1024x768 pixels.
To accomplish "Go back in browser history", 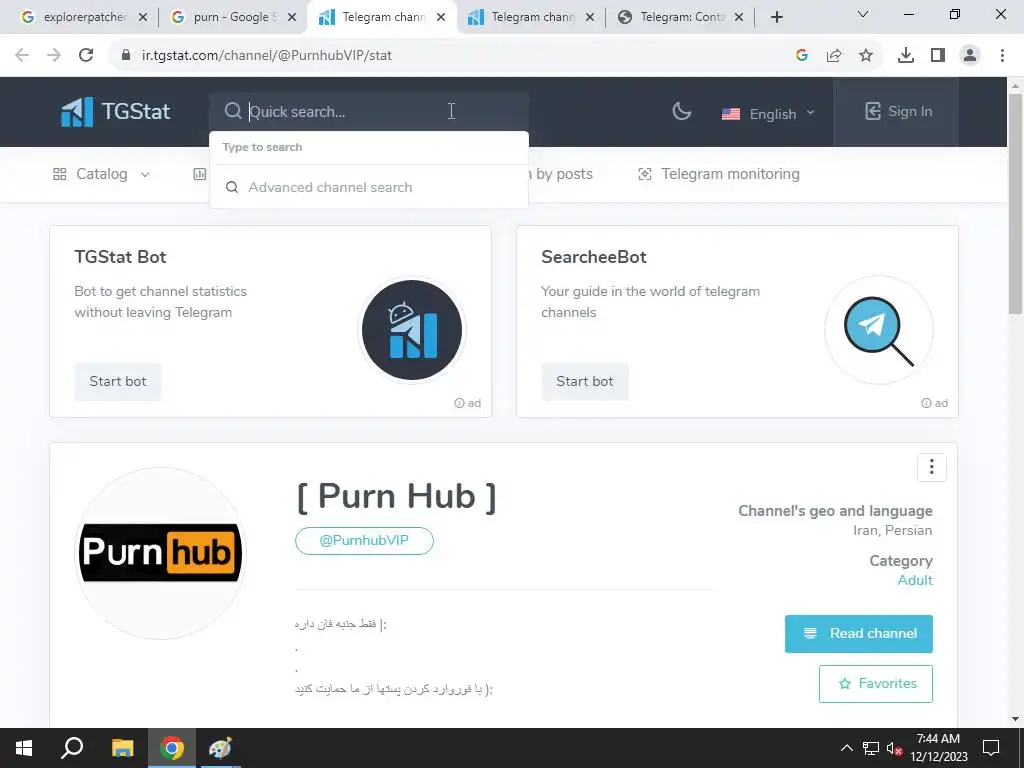I will [x=22, y=56].
